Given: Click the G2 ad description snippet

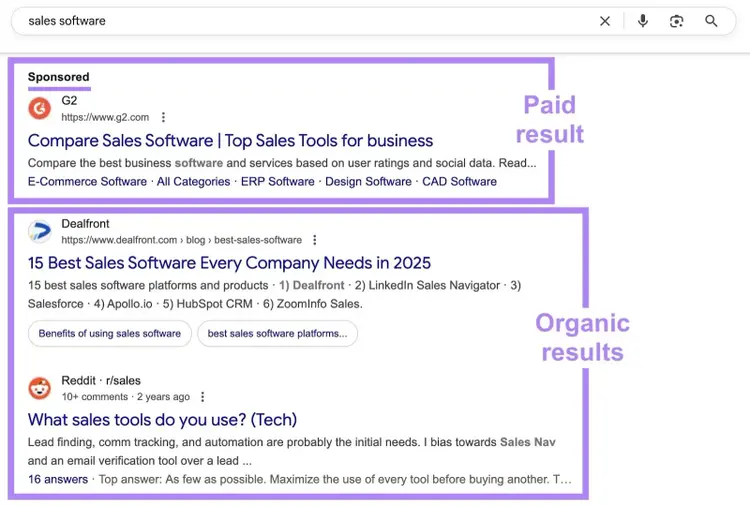Looking at the screenshot, I should pyautogui.click(x=282, y=163).
